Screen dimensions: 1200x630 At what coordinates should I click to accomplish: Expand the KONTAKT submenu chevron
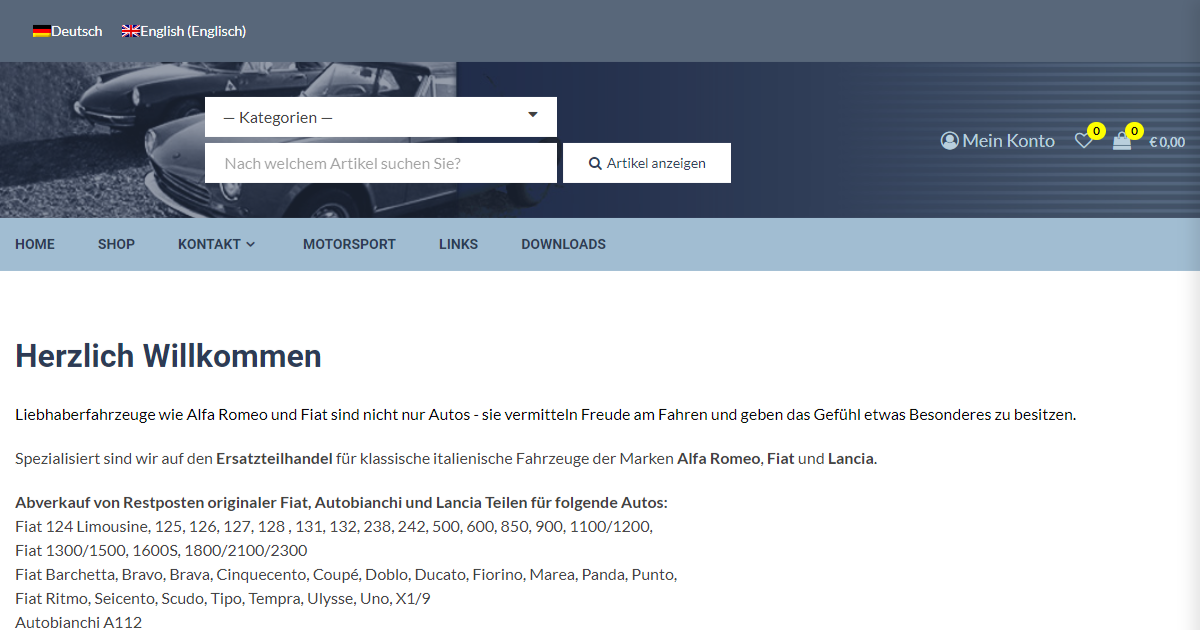[x=251, y=244]
